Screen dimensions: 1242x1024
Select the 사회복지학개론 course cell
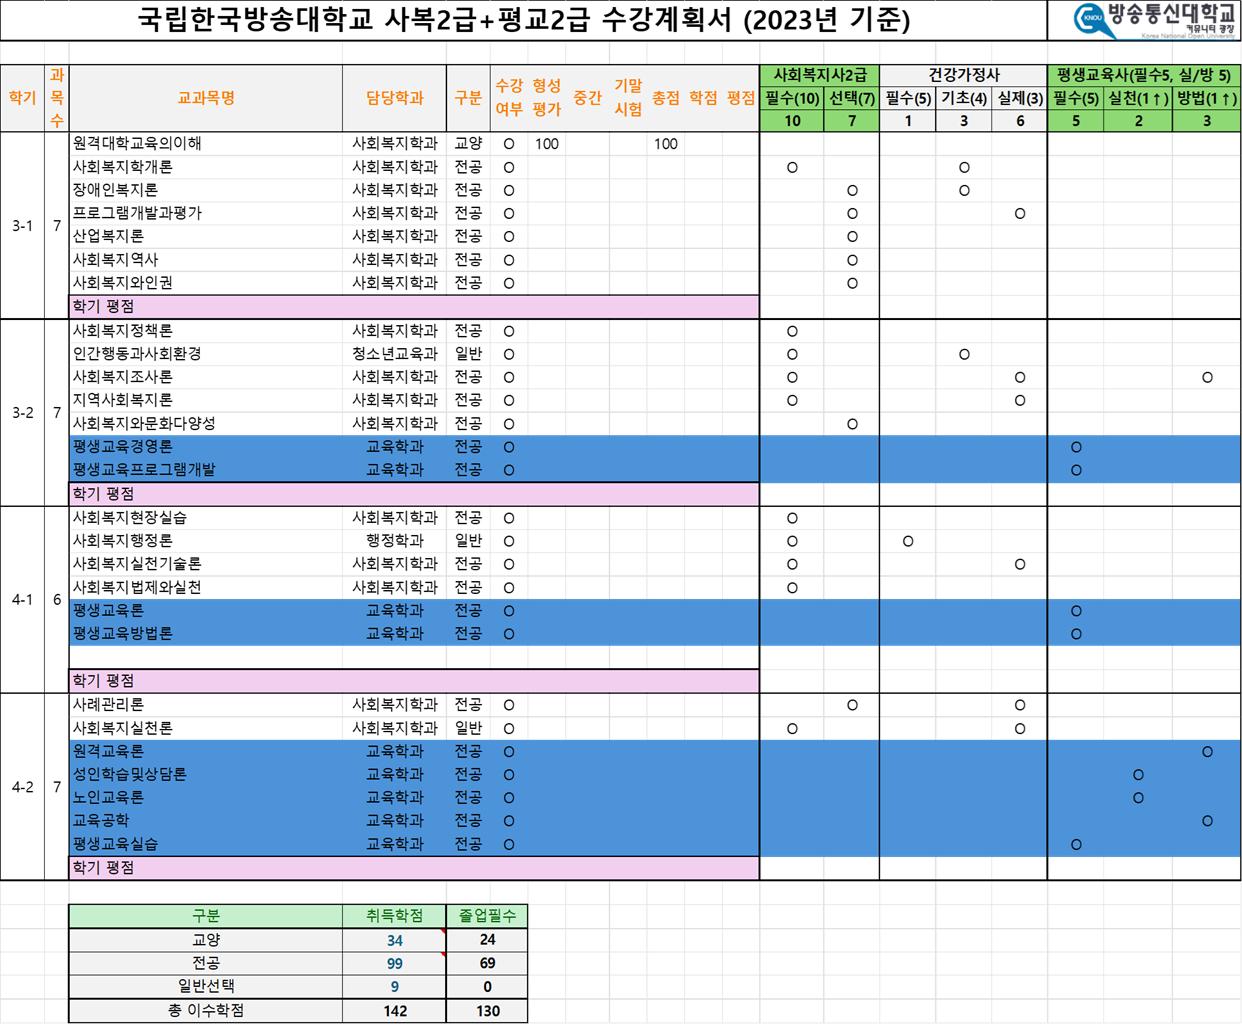(206, 167)
